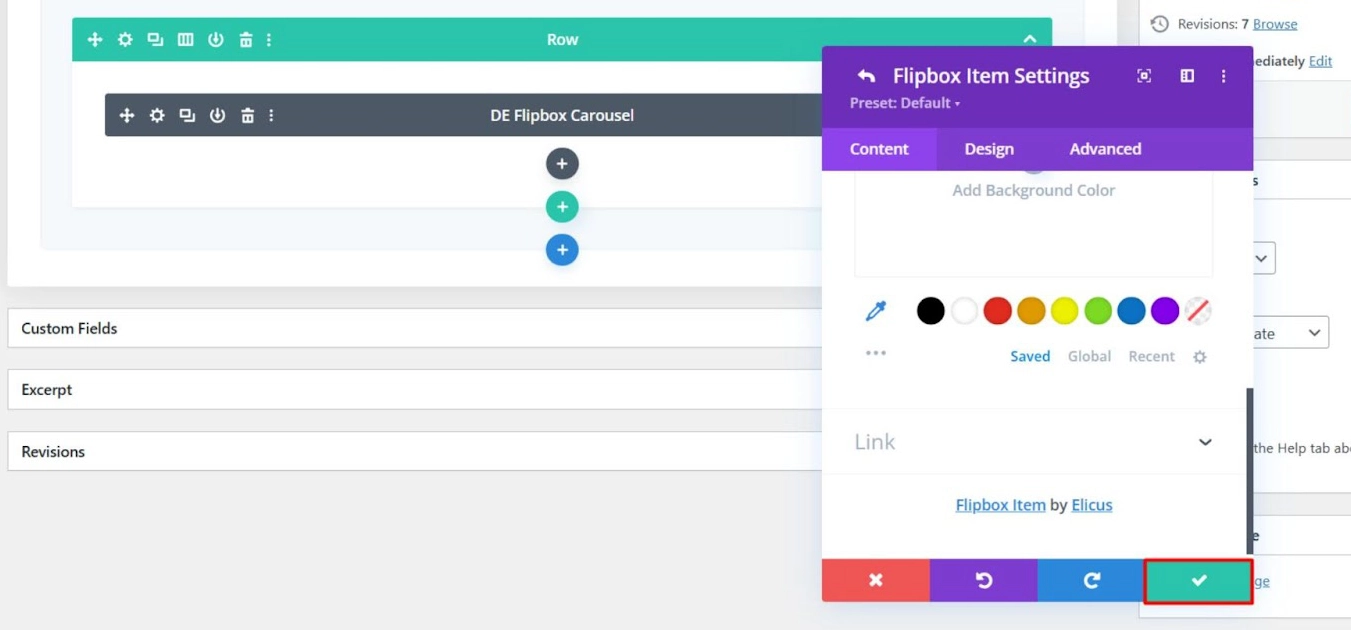Expand Excerpt panel

pyautogui.click(x=415, y=390)
